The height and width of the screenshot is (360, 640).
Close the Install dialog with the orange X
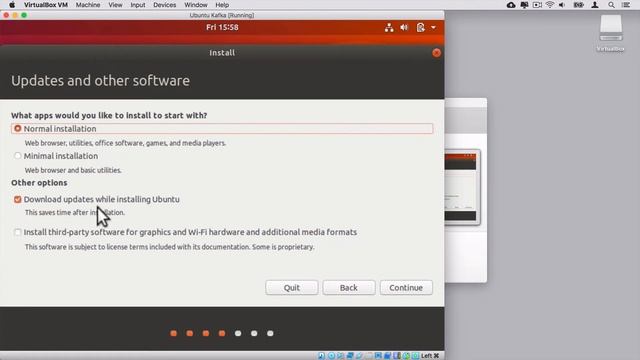(436, 53)
